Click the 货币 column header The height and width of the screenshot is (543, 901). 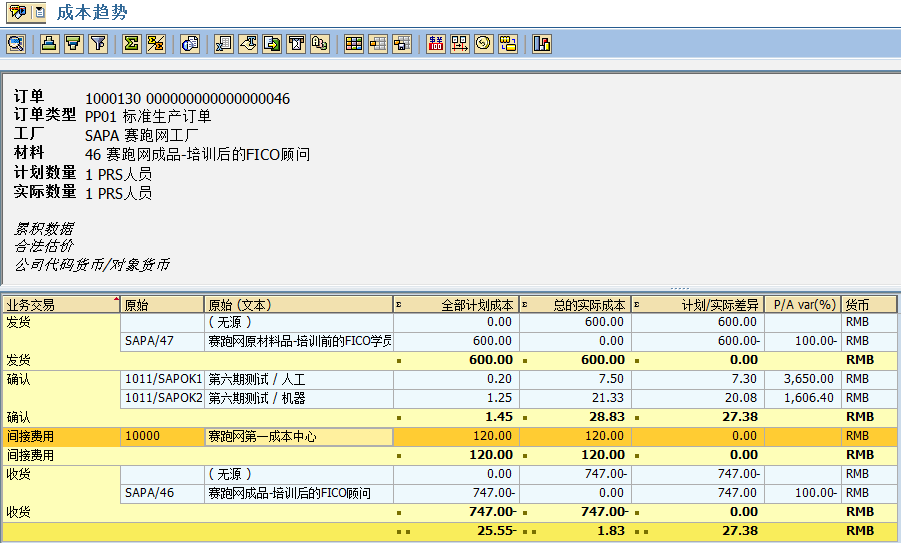[869, 305]
